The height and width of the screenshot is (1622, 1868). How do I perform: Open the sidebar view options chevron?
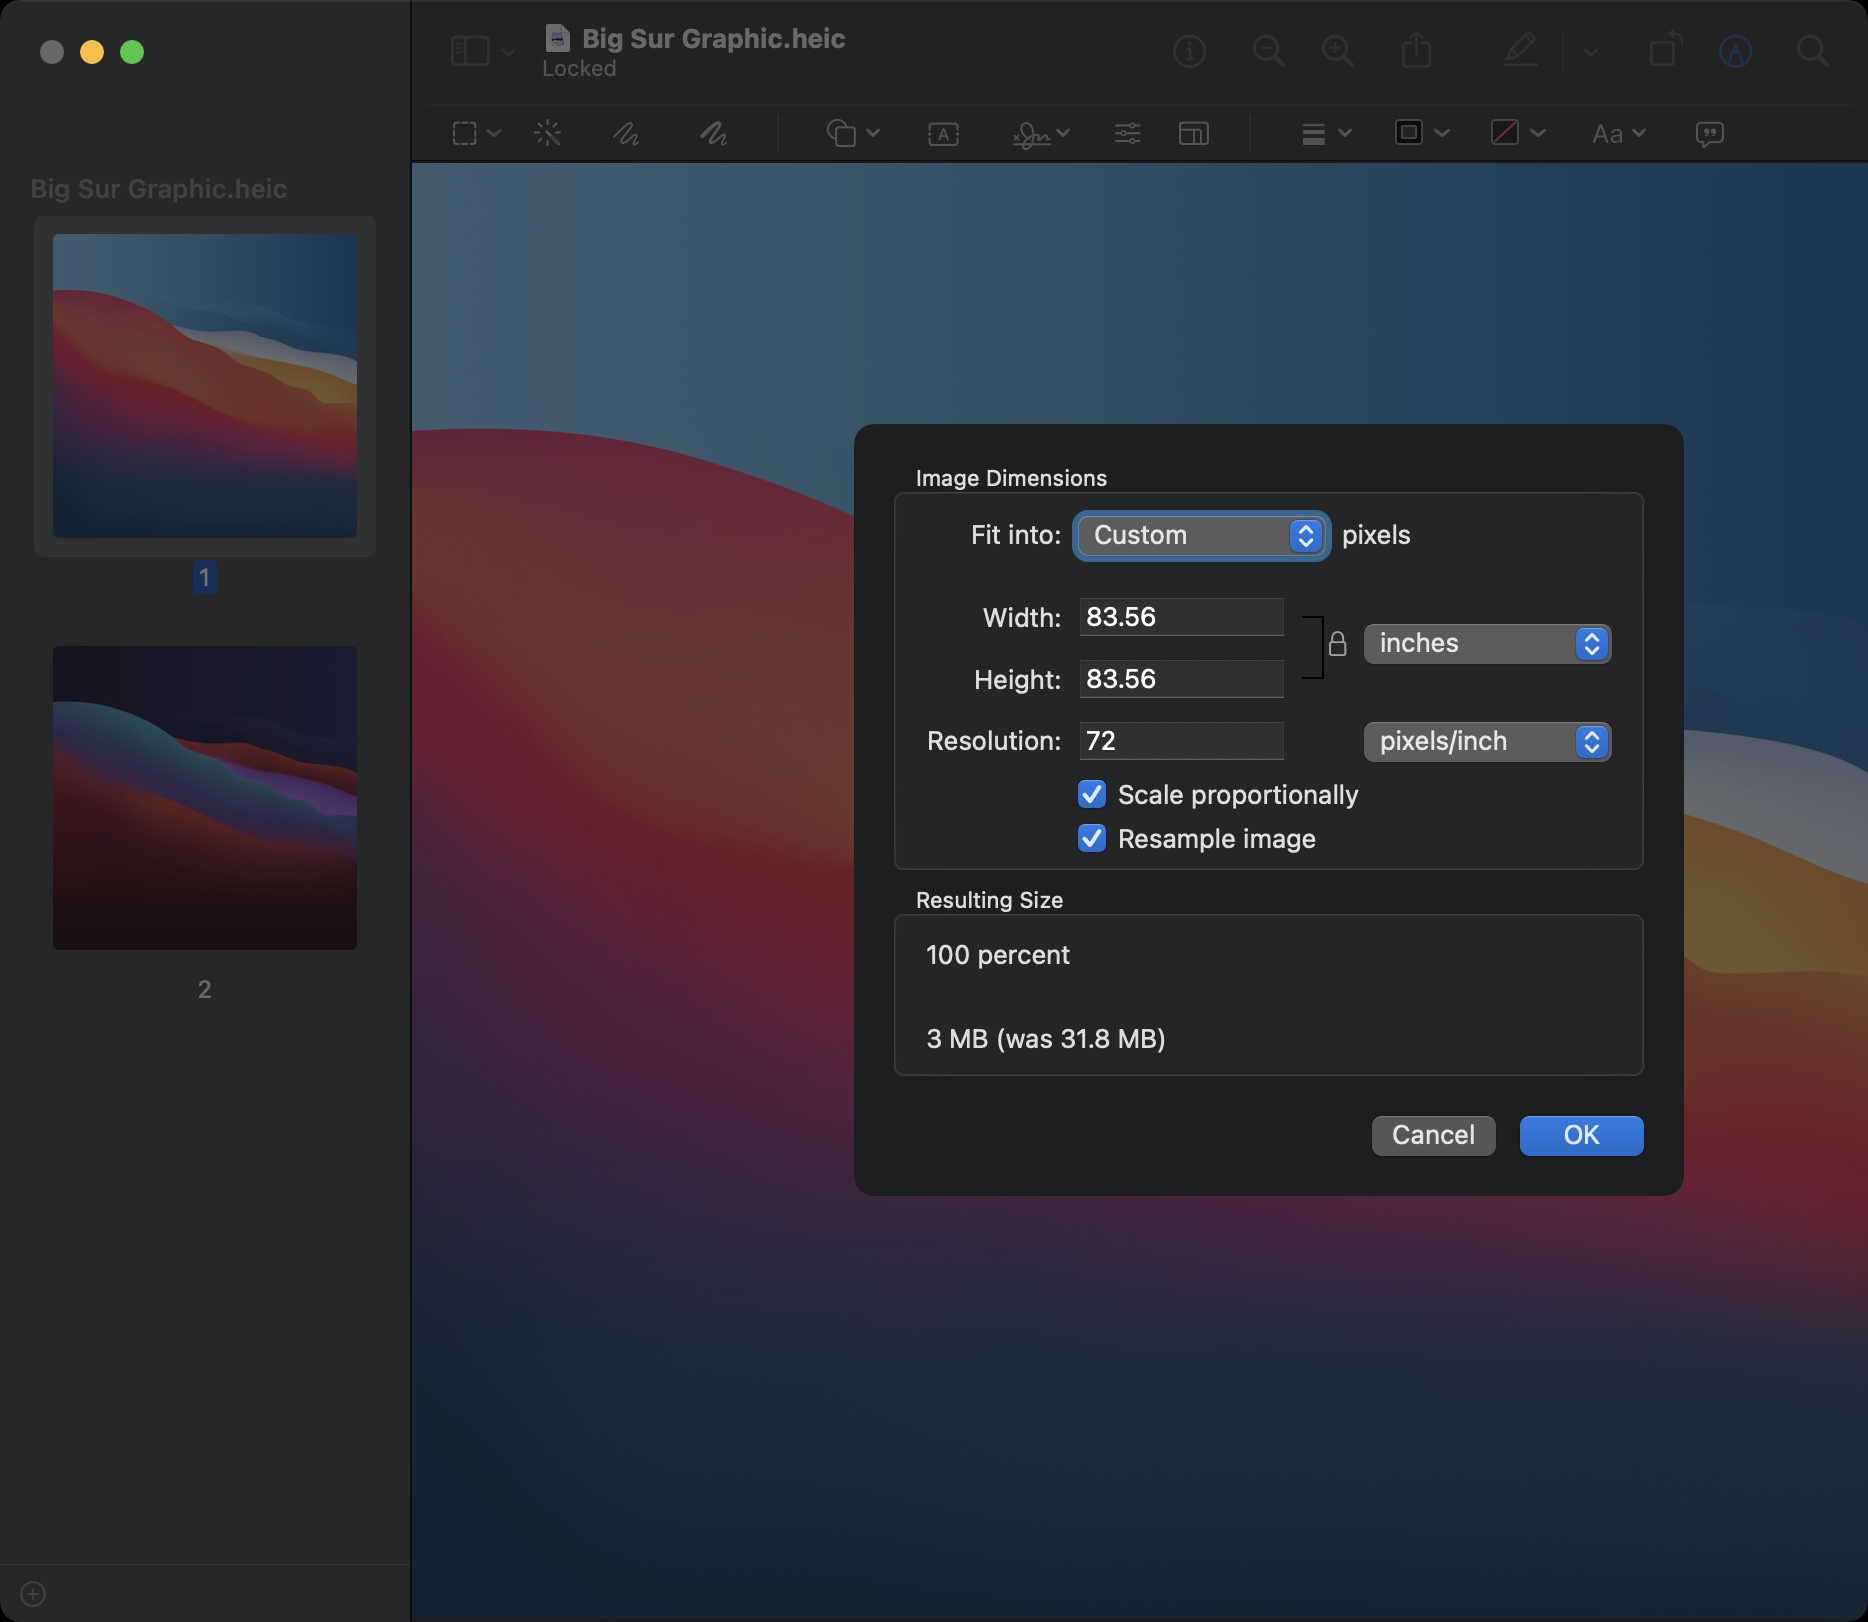click(508, 52)
